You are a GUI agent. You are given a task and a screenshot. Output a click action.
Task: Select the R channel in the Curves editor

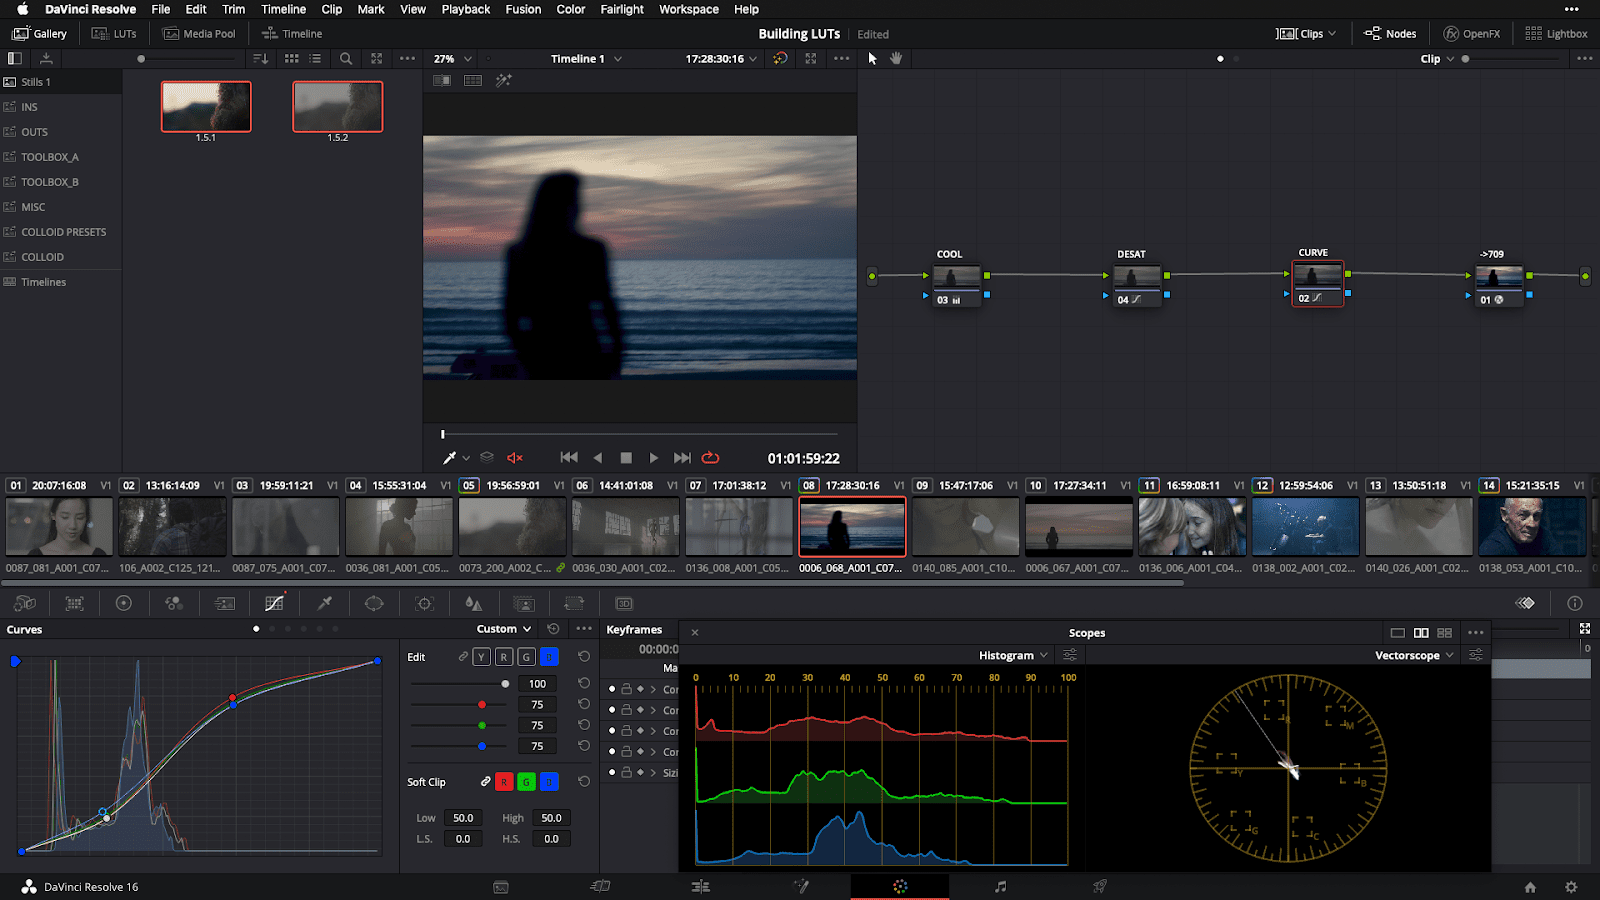(504, 657)
